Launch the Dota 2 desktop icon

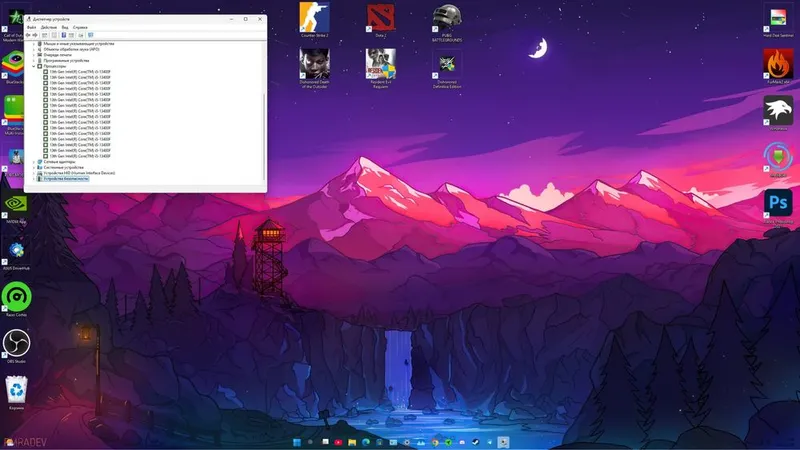[381, 18]
